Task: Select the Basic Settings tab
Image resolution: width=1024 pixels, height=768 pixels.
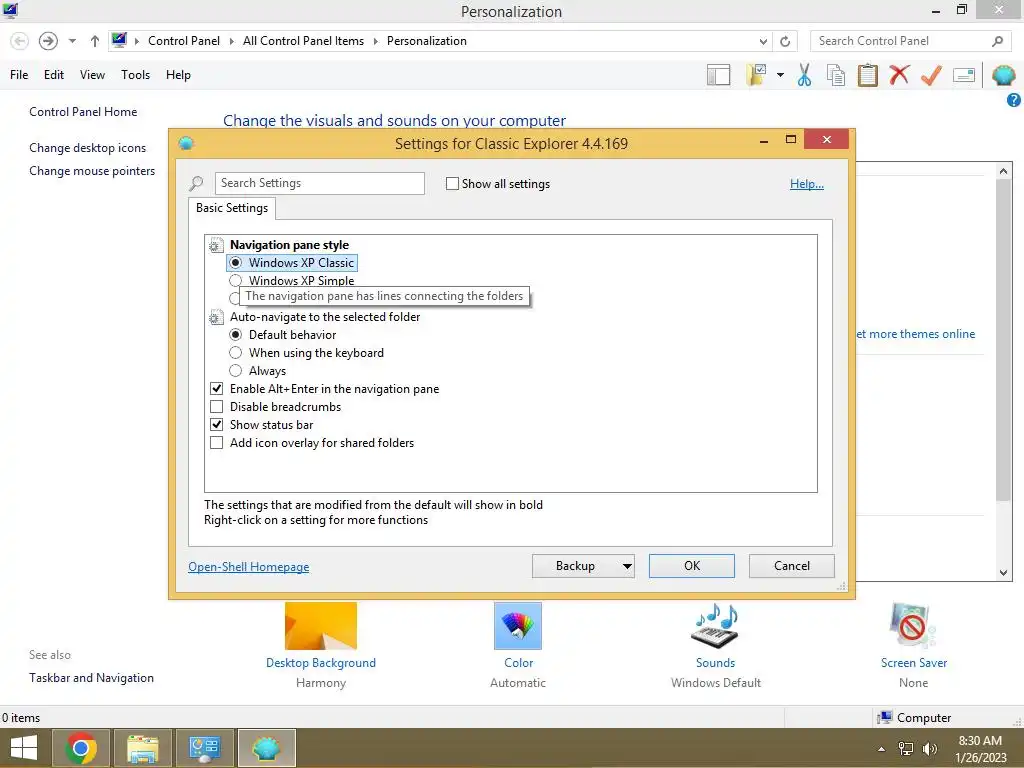Action: [232, 208]
